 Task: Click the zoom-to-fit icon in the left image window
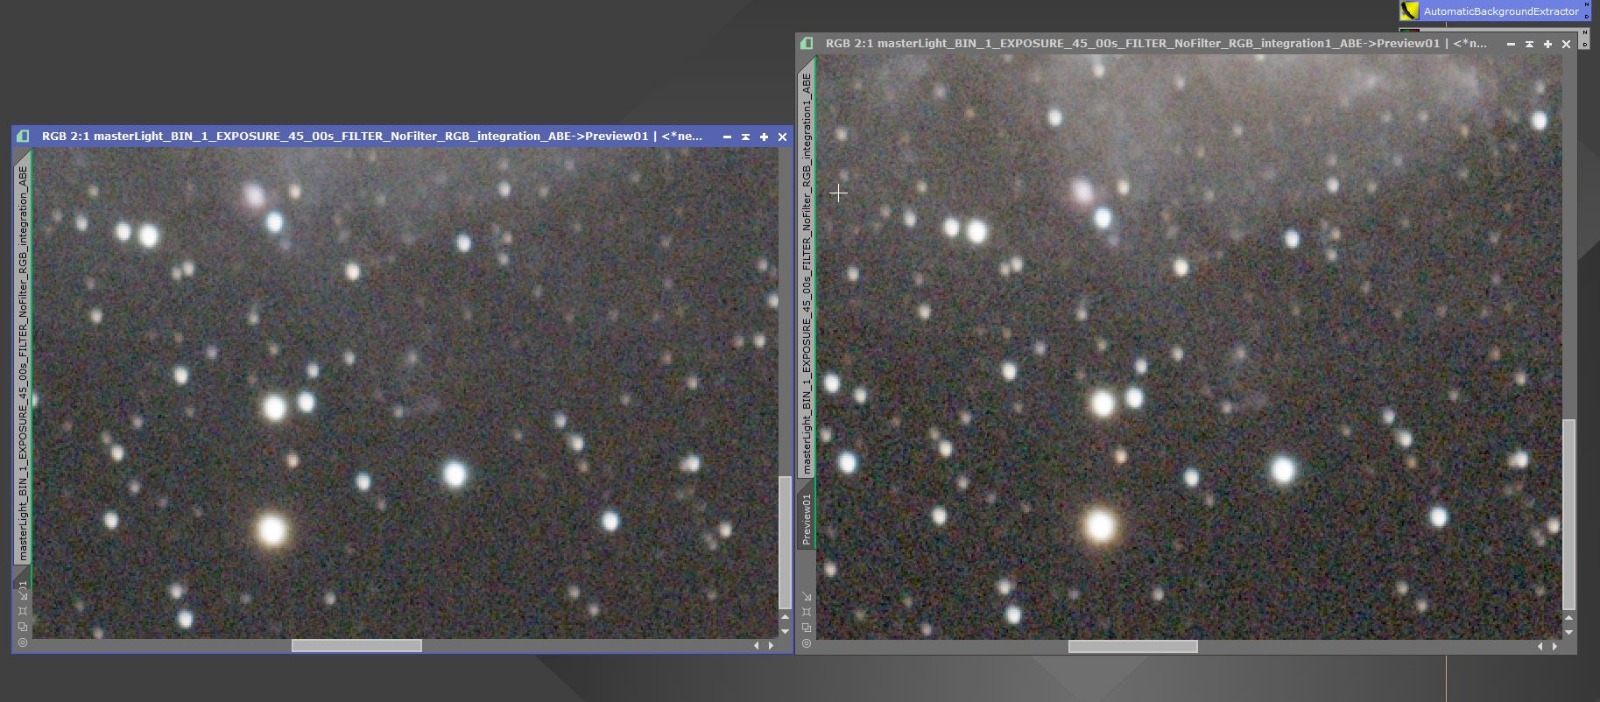tap(23, 611)
